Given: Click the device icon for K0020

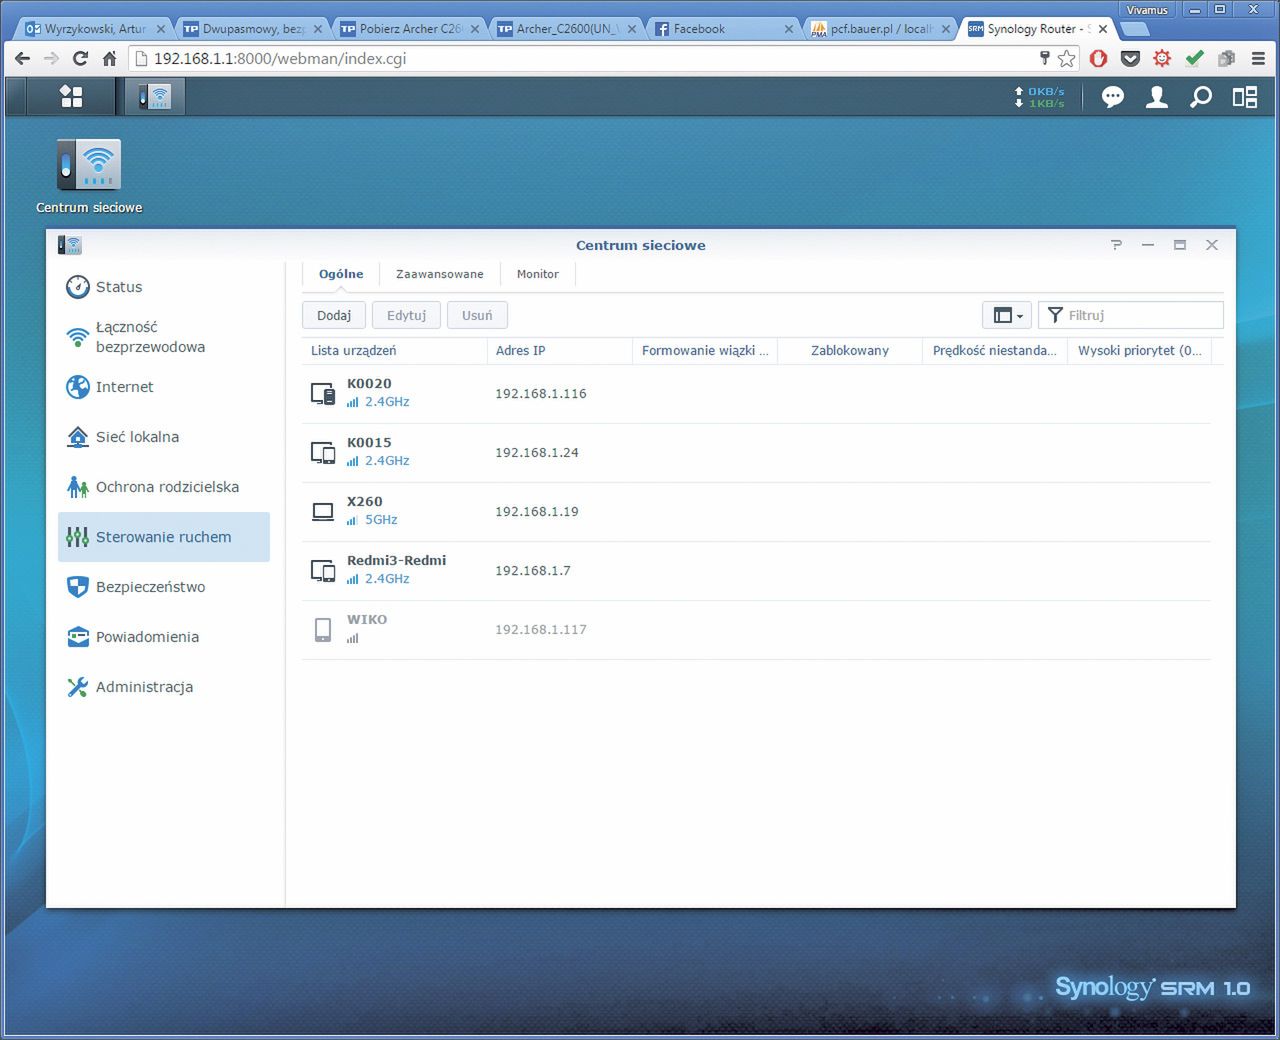Looking at the screenshot, I should pos(323,393).
